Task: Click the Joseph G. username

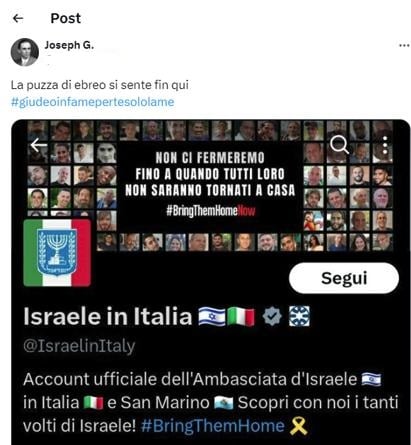Action: coord(69,45)
